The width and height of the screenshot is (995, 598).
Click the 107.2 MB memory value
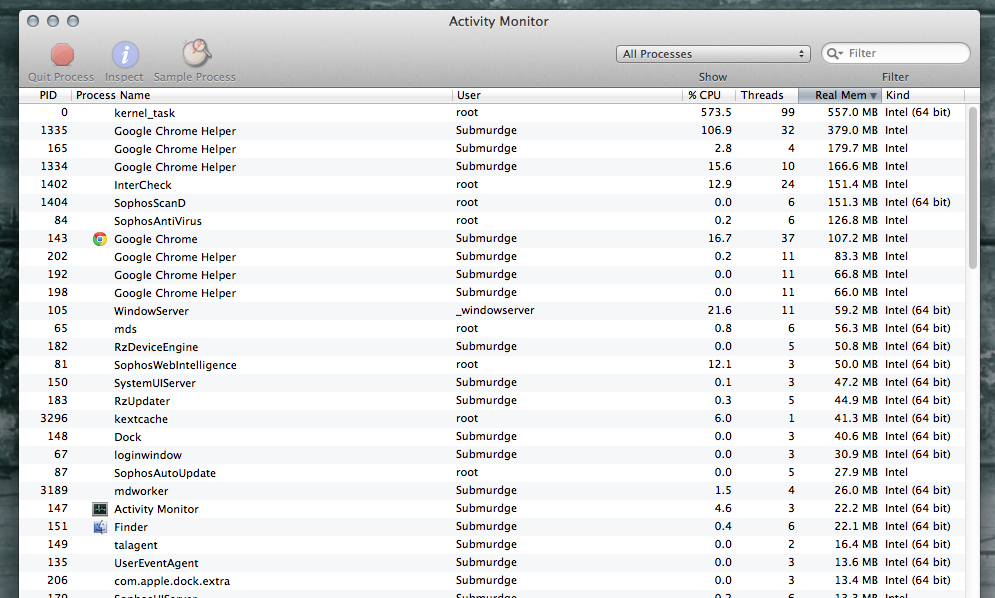click(x=852, y=239)
